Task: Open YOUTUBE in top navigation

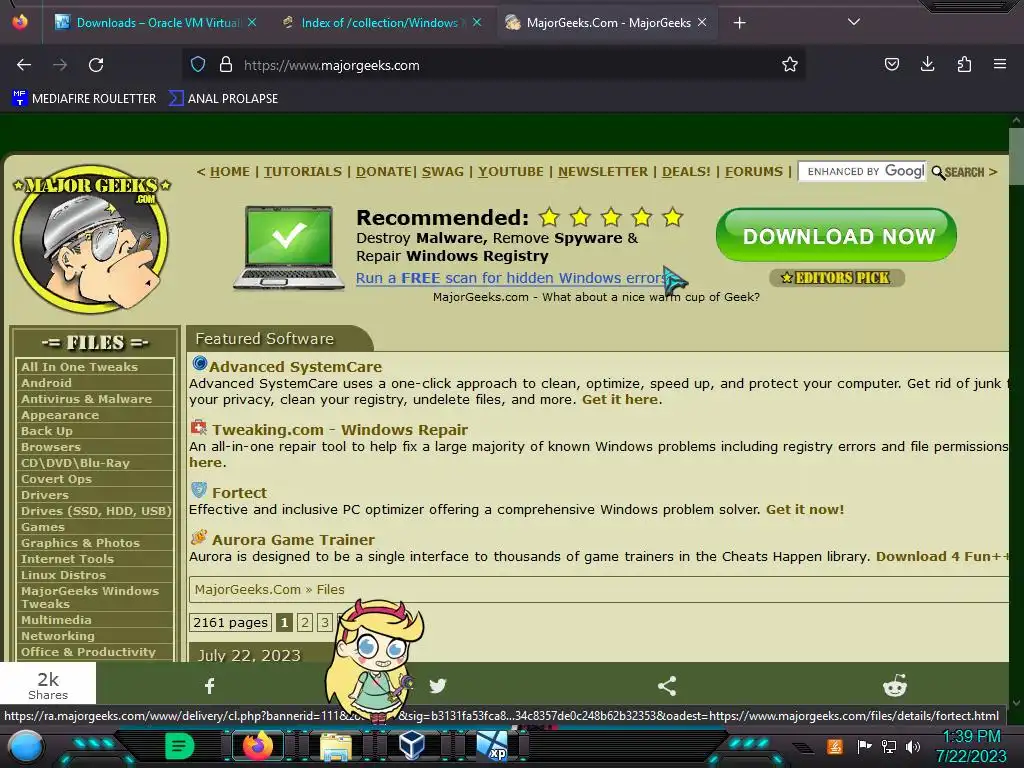Action: click(x=510, y=172)
